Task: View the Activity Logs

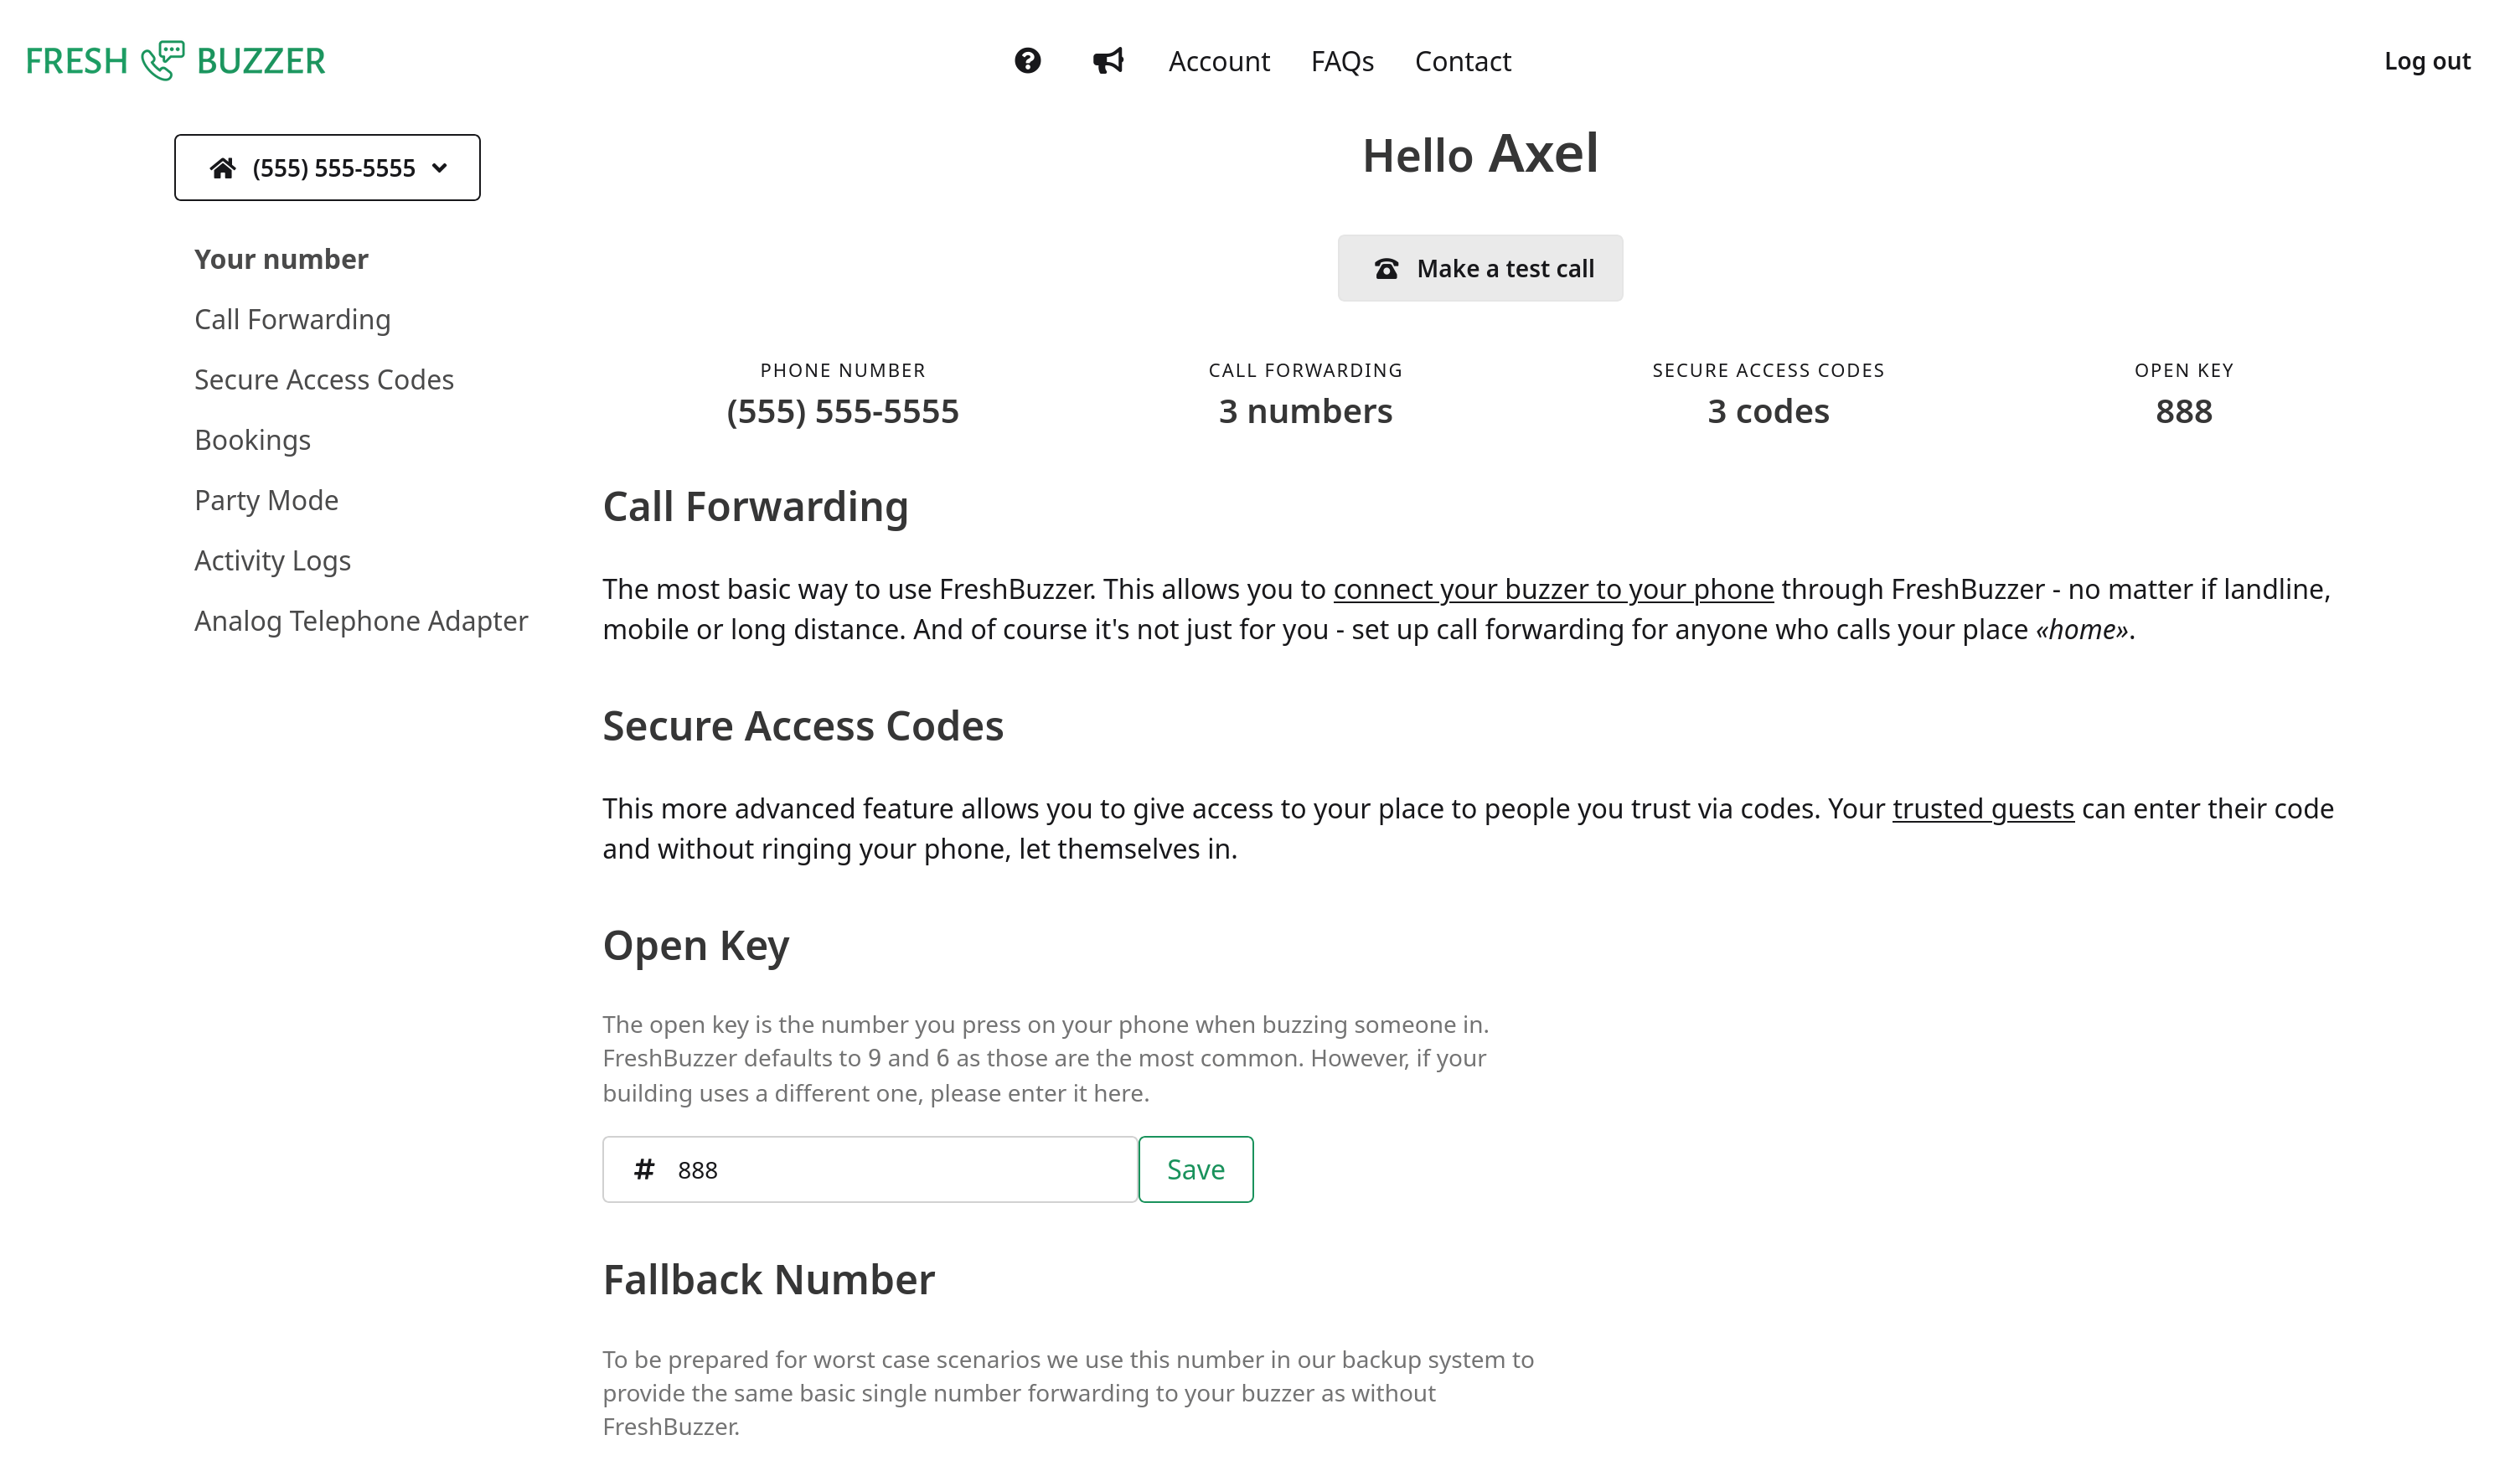Action: 272,561
